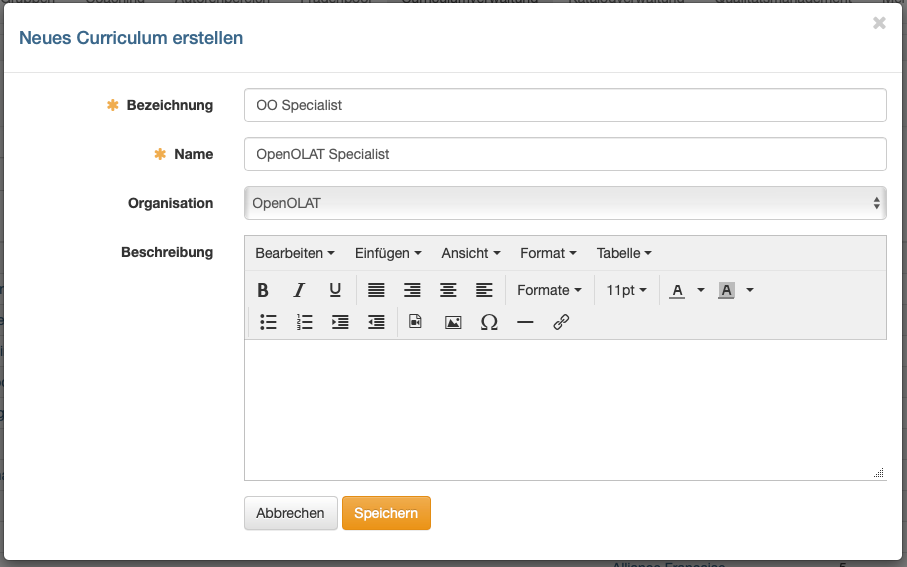Image resolution: width=907 pixels, height=567 pixels.
Task: Open the Formate styles dropdown
Action: point(549,290)
